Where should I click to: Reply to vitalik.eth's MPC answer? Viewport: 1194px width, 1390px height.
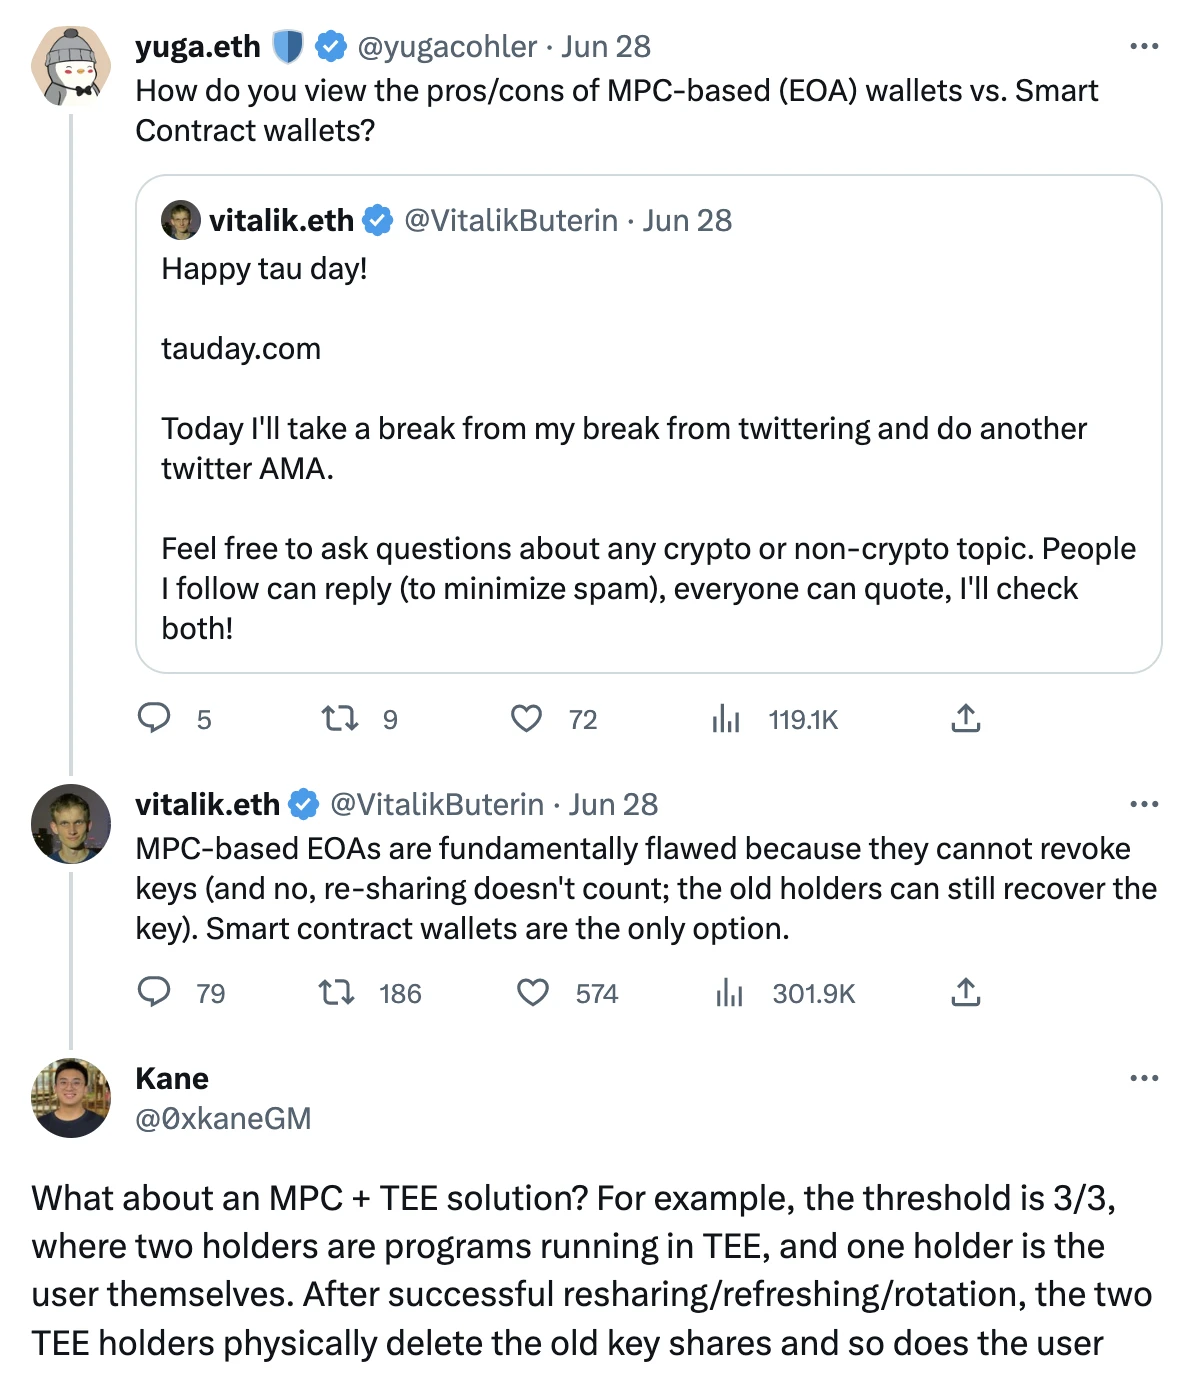(154, 992)
